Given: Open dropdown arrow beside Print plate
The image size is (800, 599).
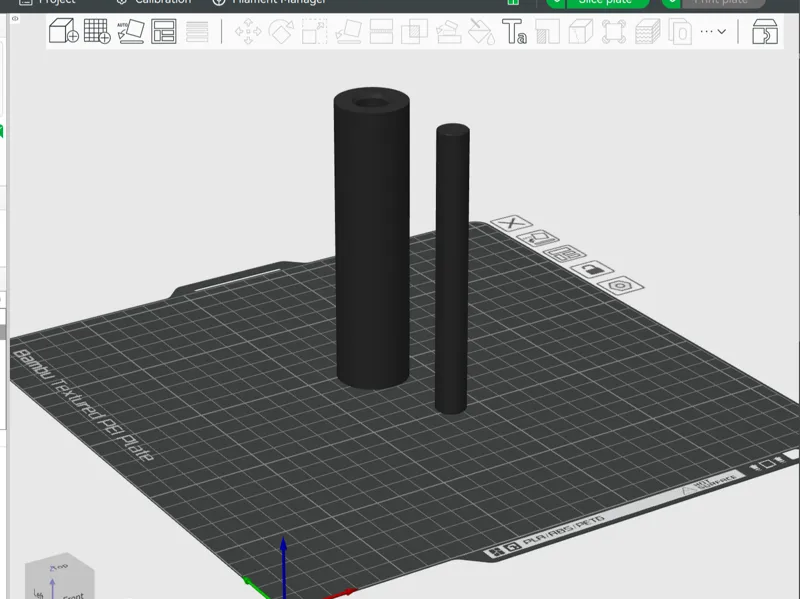Looking at the screenshot, I should [671, 2].
